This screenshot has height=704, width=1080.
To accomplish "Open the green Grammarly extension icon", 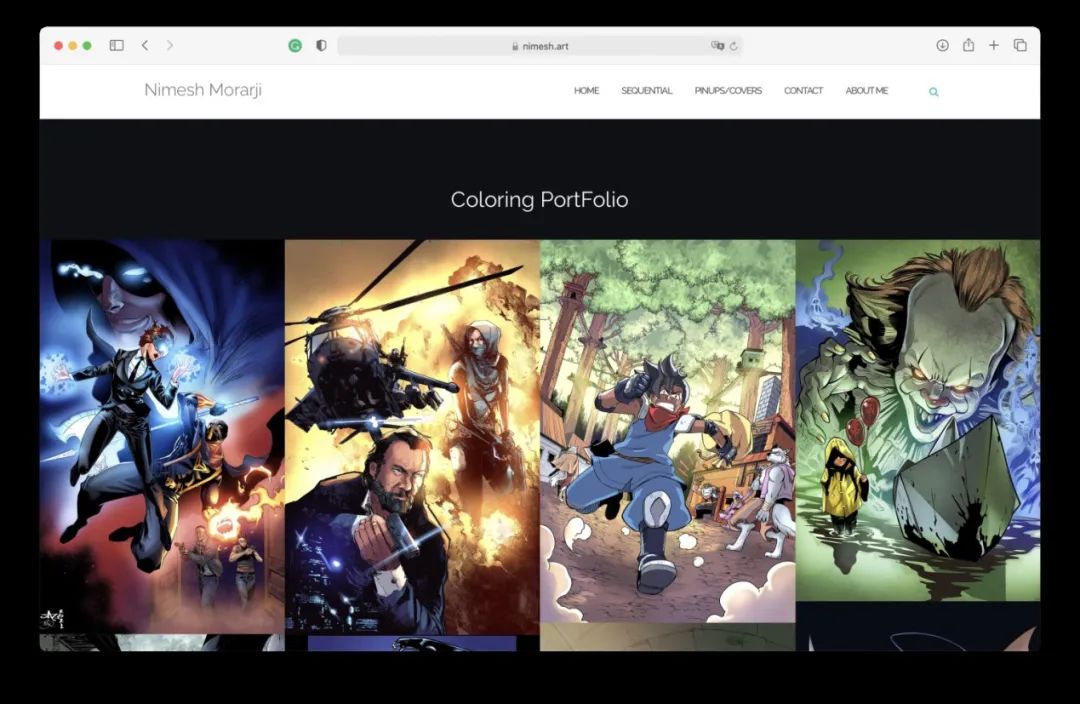I will tap(295, 46).
